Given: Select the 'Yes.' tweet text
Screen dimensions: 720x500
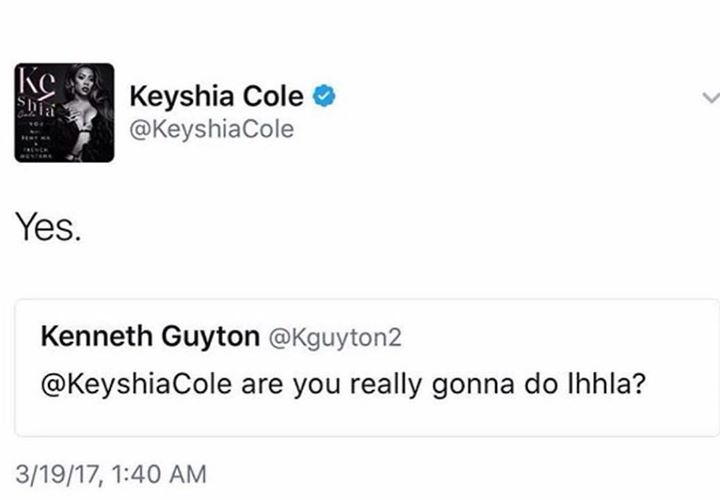Looking at the screenshot, I should 49,227.
